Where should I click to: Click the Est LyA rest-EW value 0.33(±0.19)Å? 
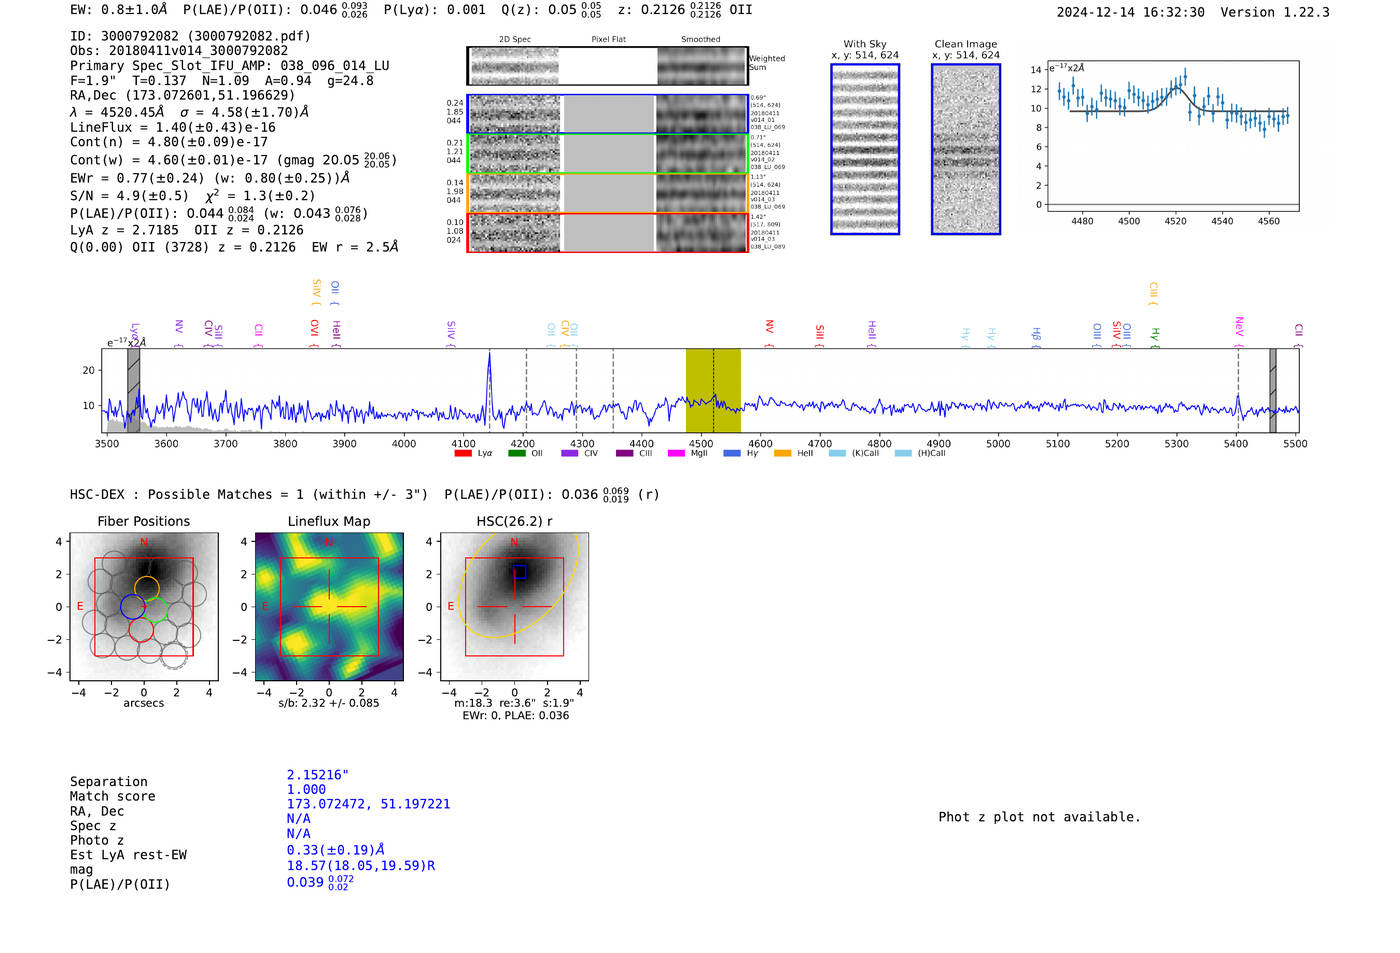click(336, 850)
